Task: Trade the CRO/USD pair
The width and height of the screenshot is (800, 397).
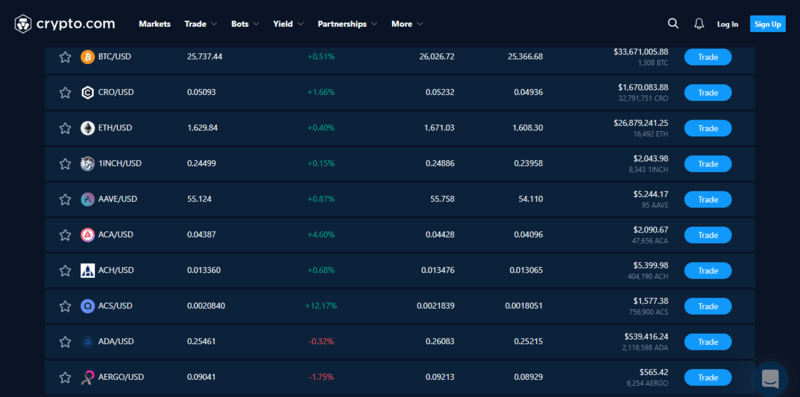Action: [x=708, y=93]
